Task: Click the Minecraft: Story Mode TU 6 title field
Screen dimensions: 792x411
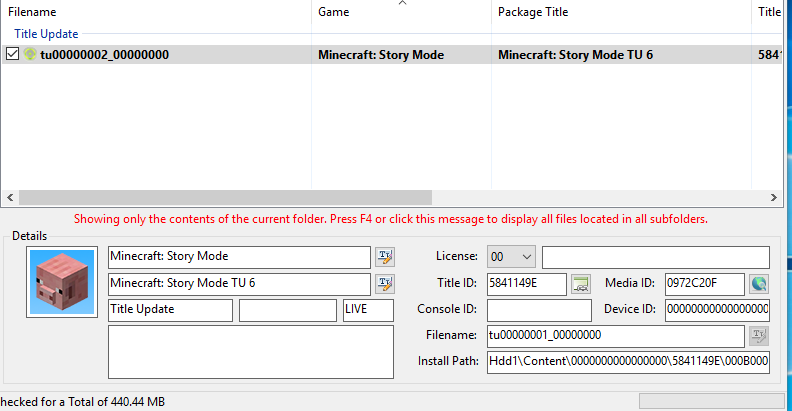Action: (239, 284)
